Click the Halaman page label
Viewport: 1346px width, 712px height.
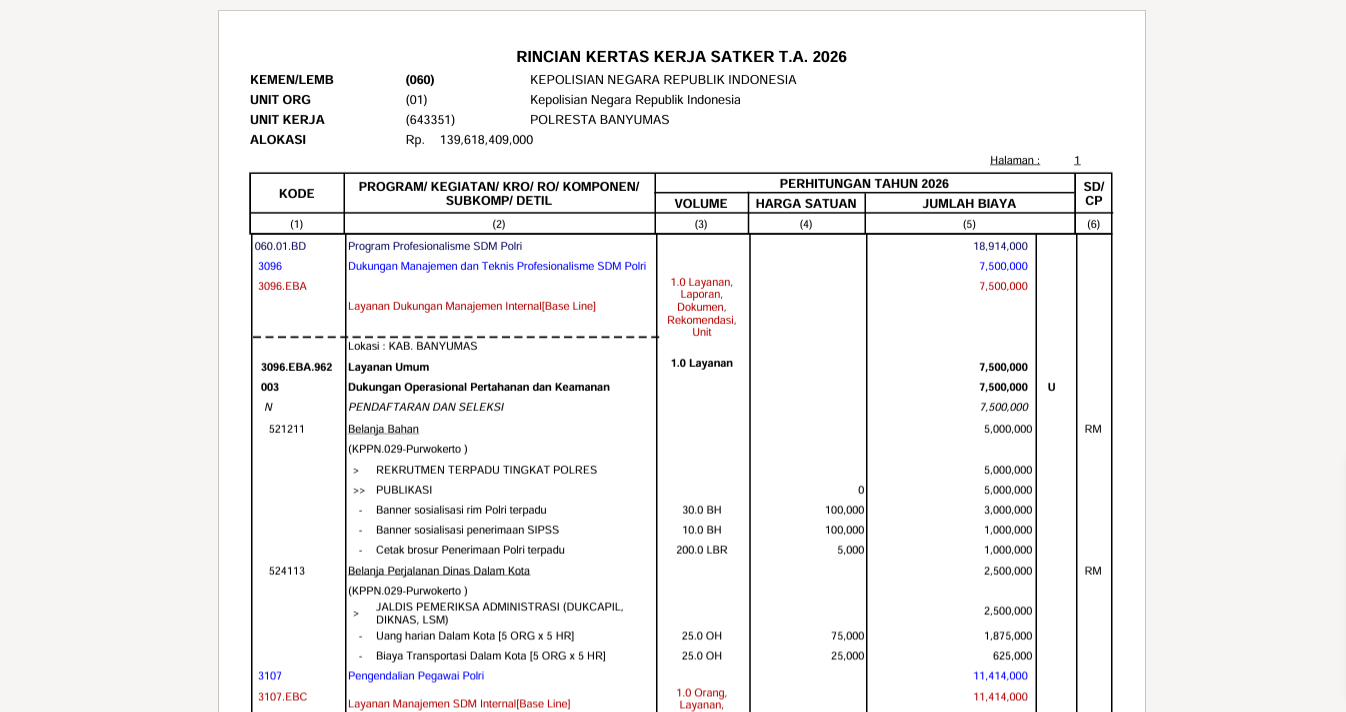(x=1015, y=160)
